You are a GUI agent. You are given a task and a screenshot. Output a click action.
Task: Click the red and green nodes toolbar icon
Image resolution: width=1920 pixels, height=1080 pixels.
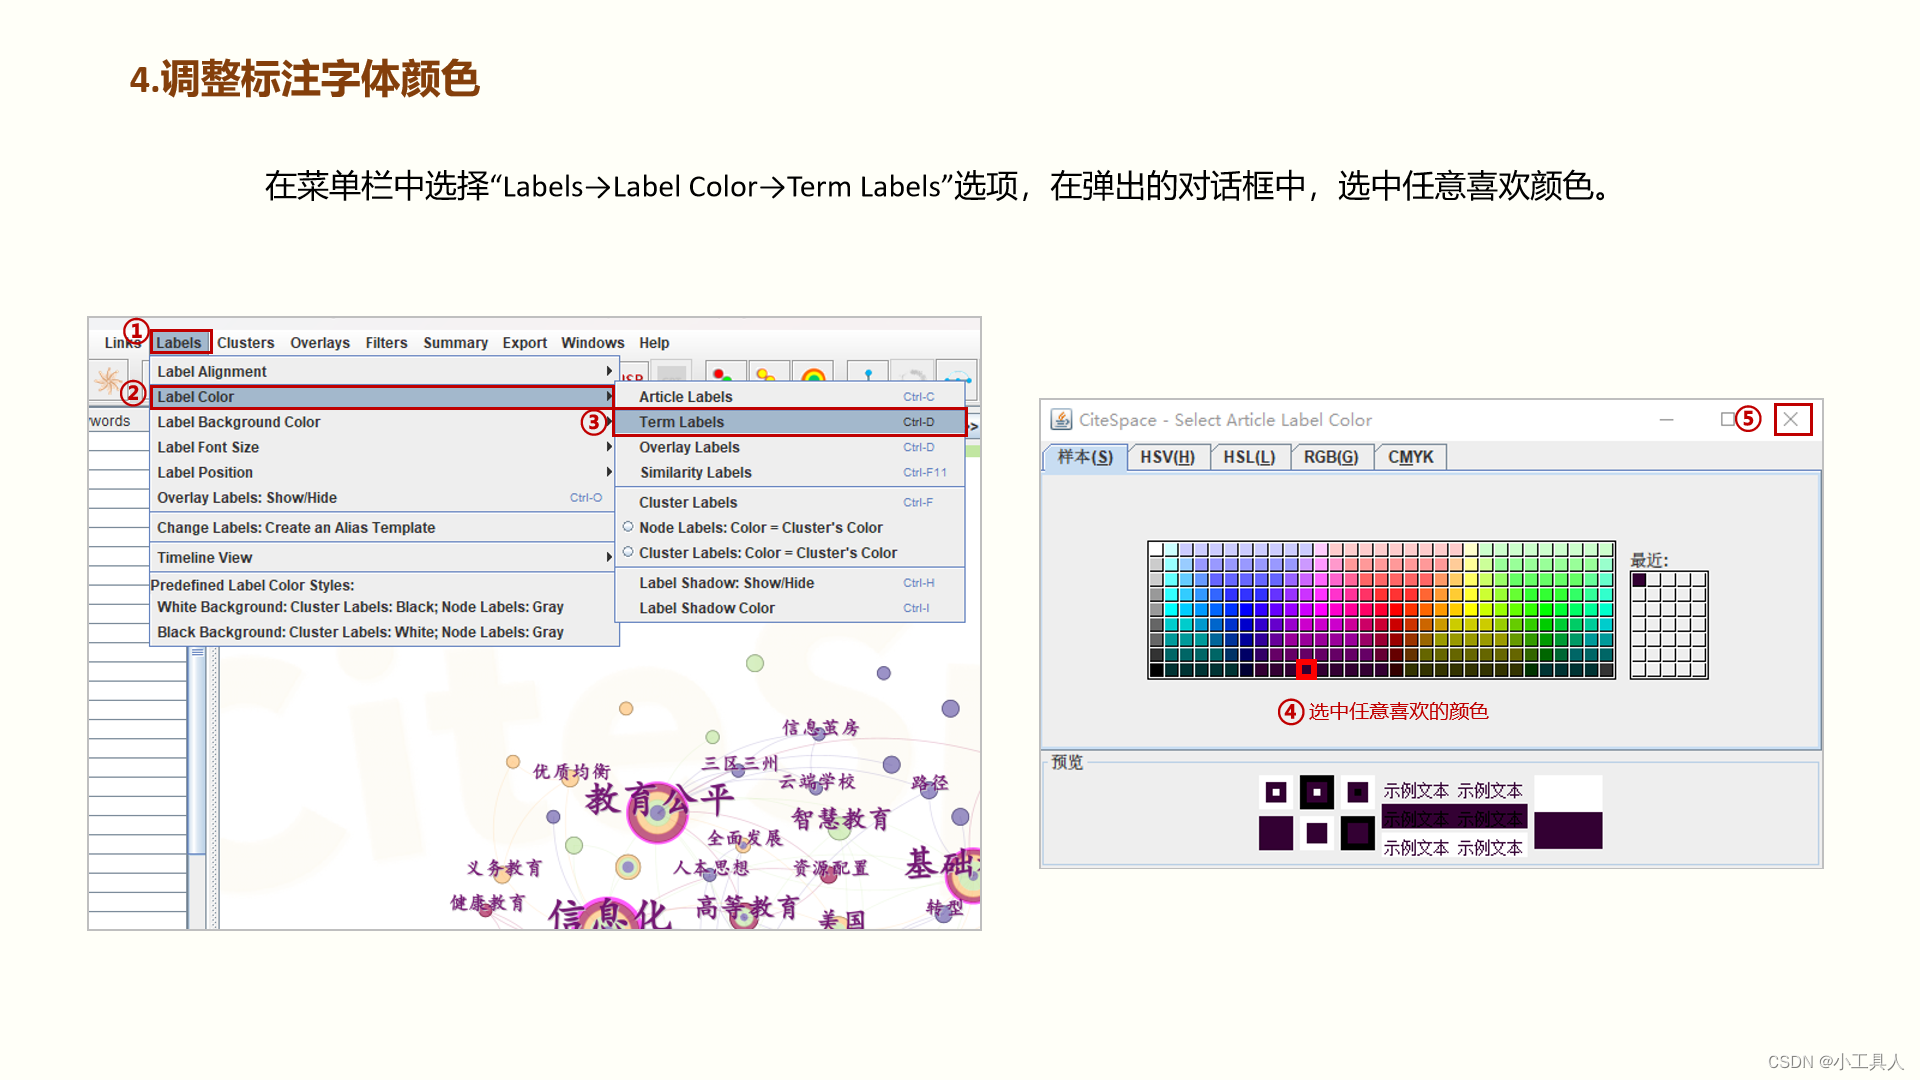point(724,375)
